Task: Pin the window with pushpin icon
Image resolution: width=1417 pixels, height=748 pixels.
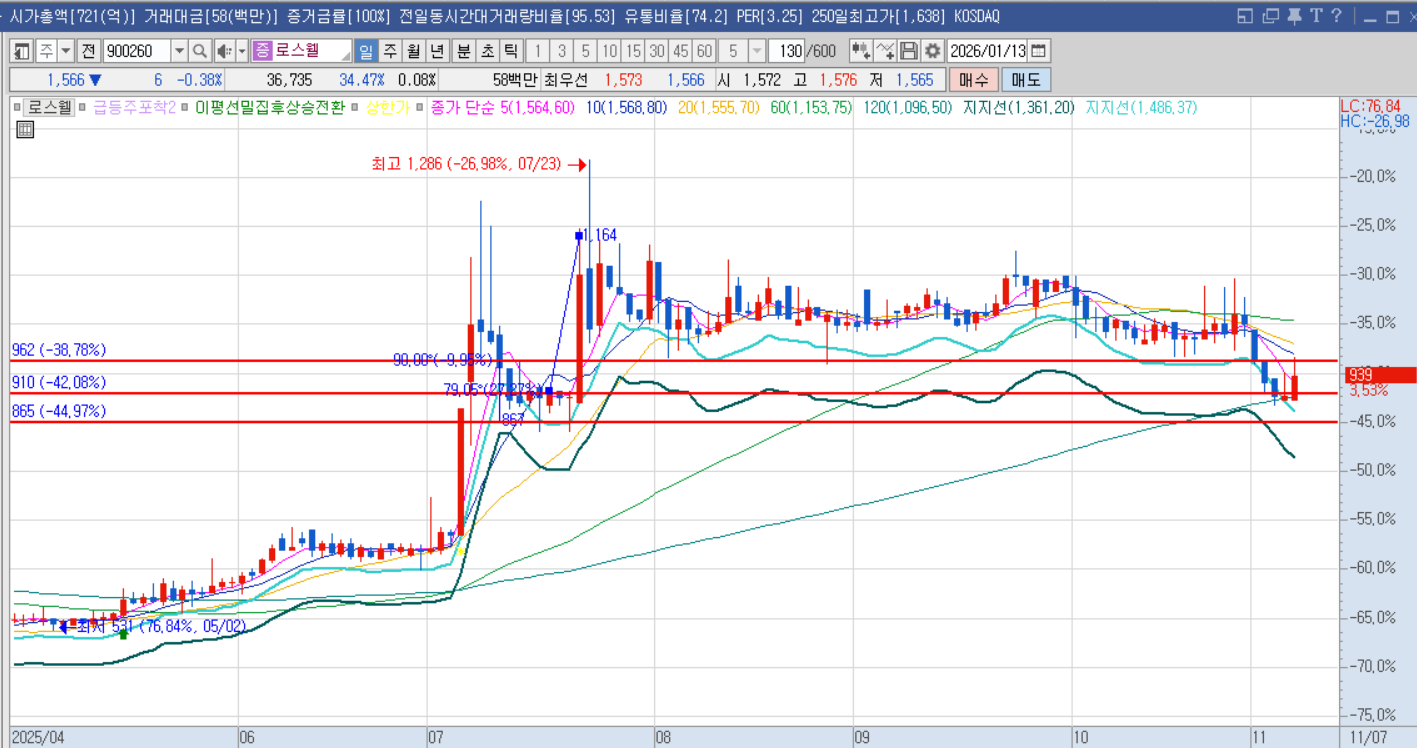Action: (1295, 16)
